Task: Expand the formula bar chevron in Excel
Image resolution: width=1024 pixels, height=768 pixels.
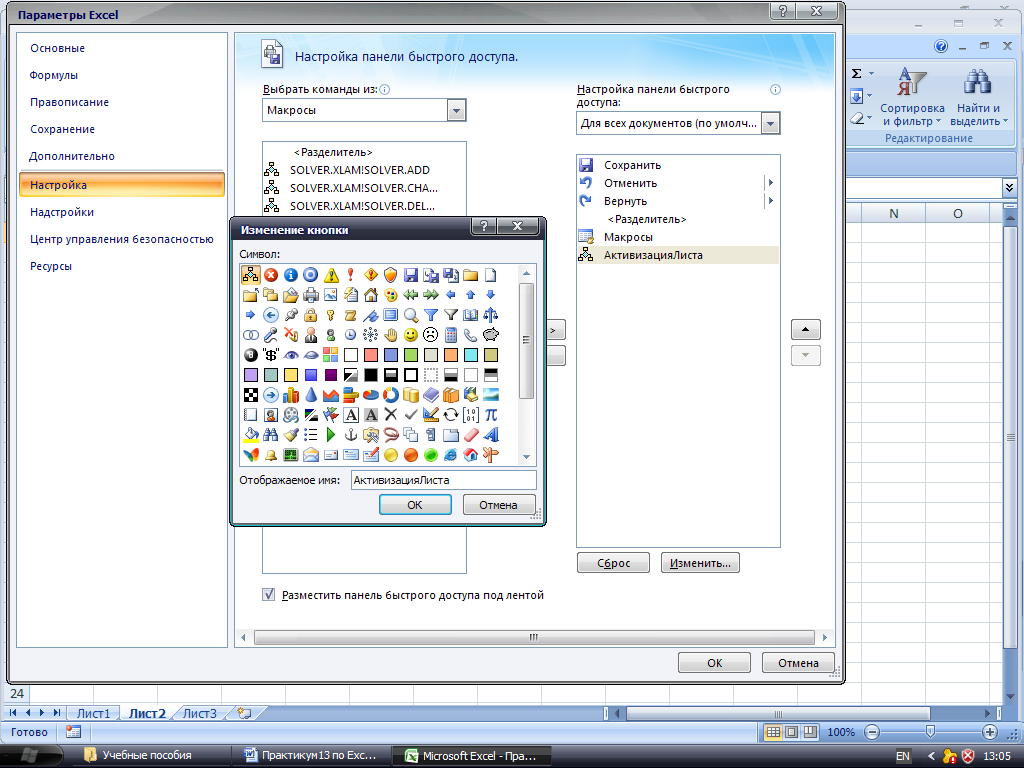Action: click(x=1010, y=188)
